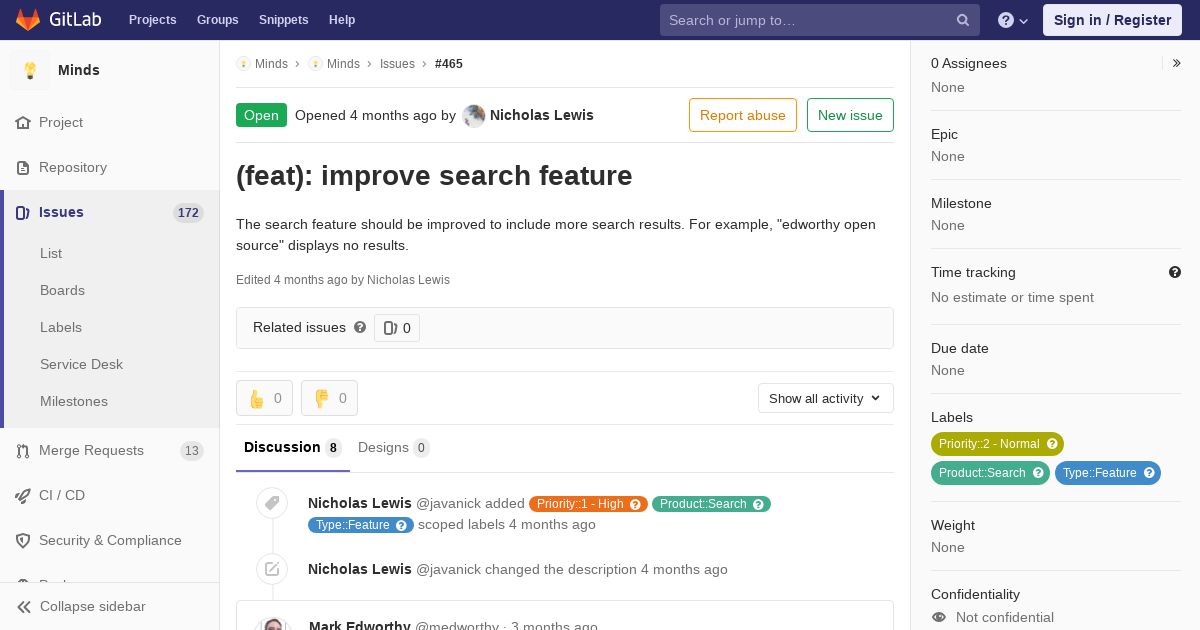Collapse the right sidebar with the double chevron

1177,63
